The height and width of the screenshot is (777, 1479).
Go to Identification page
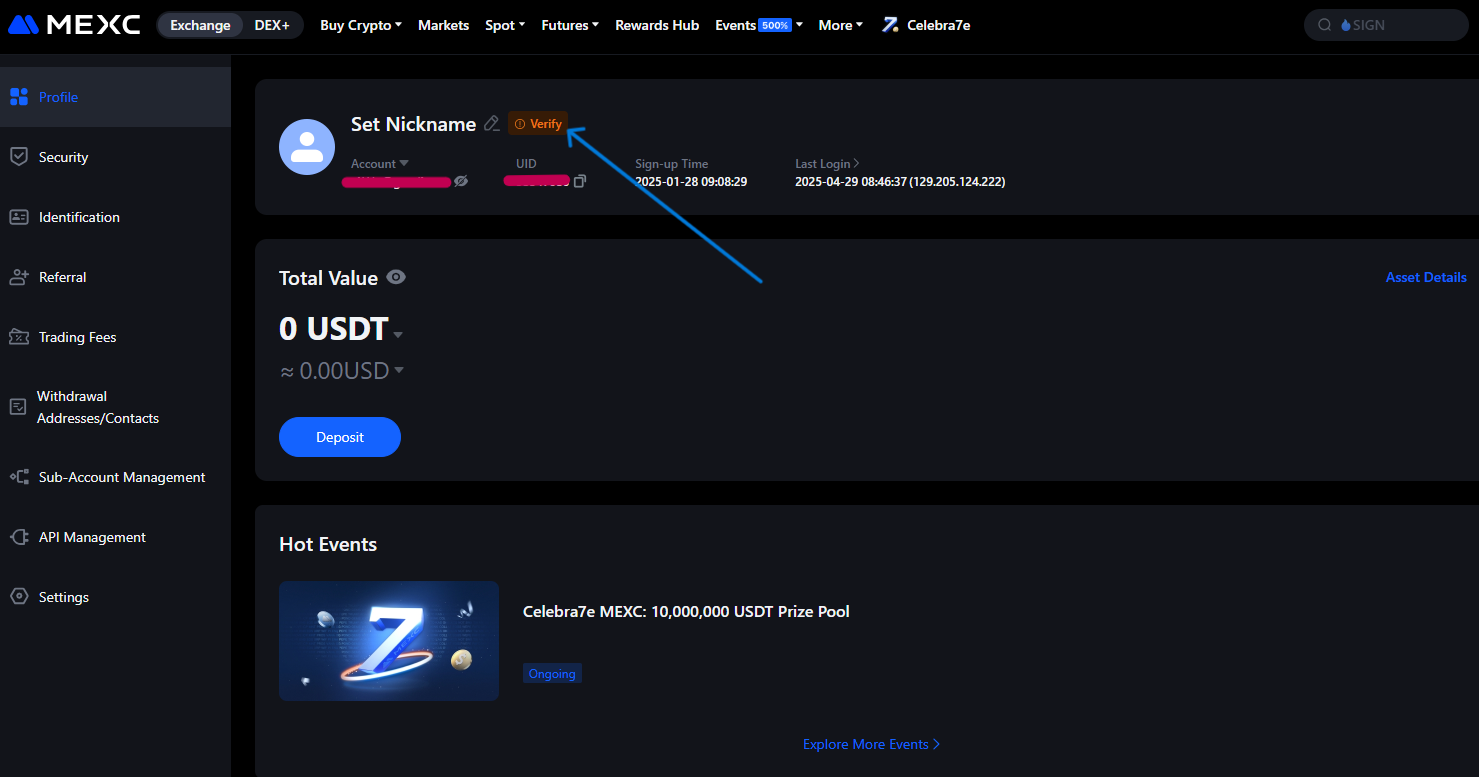coord(115,217)
